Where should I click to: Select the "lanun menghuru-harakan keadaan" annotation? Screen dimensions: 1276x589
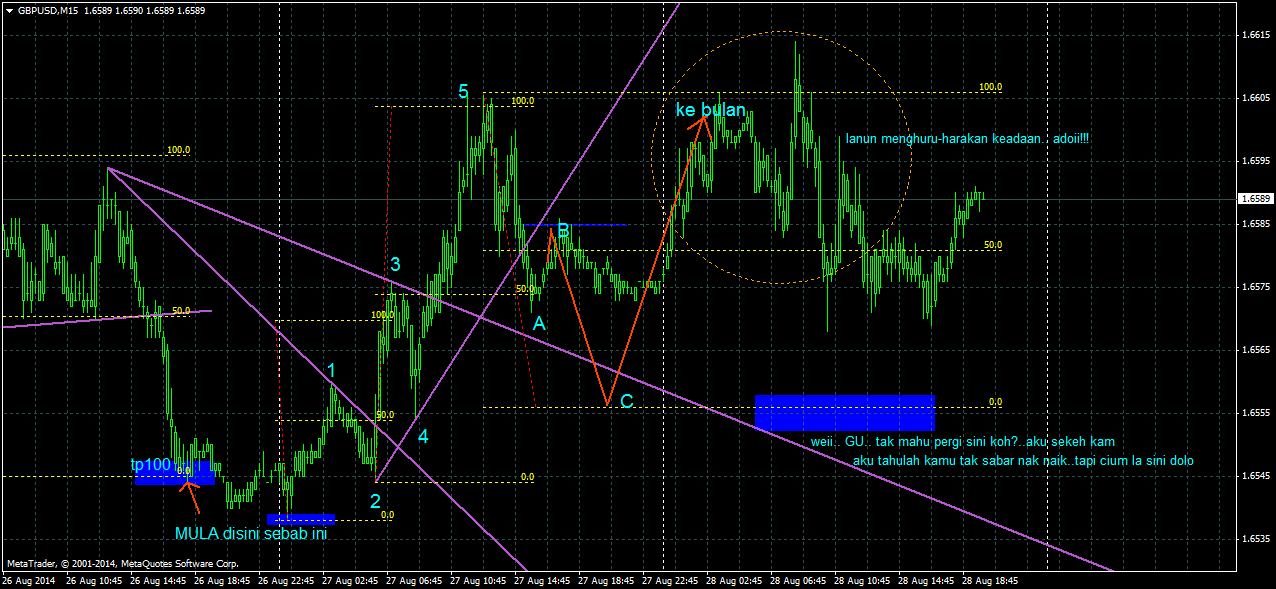[x=967, y=139]
